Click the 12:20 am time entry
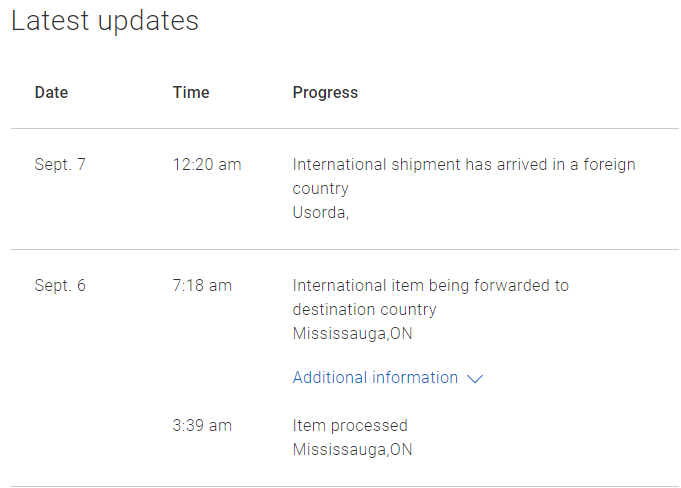Screen dimensions: 681x488 pos(207,165)
